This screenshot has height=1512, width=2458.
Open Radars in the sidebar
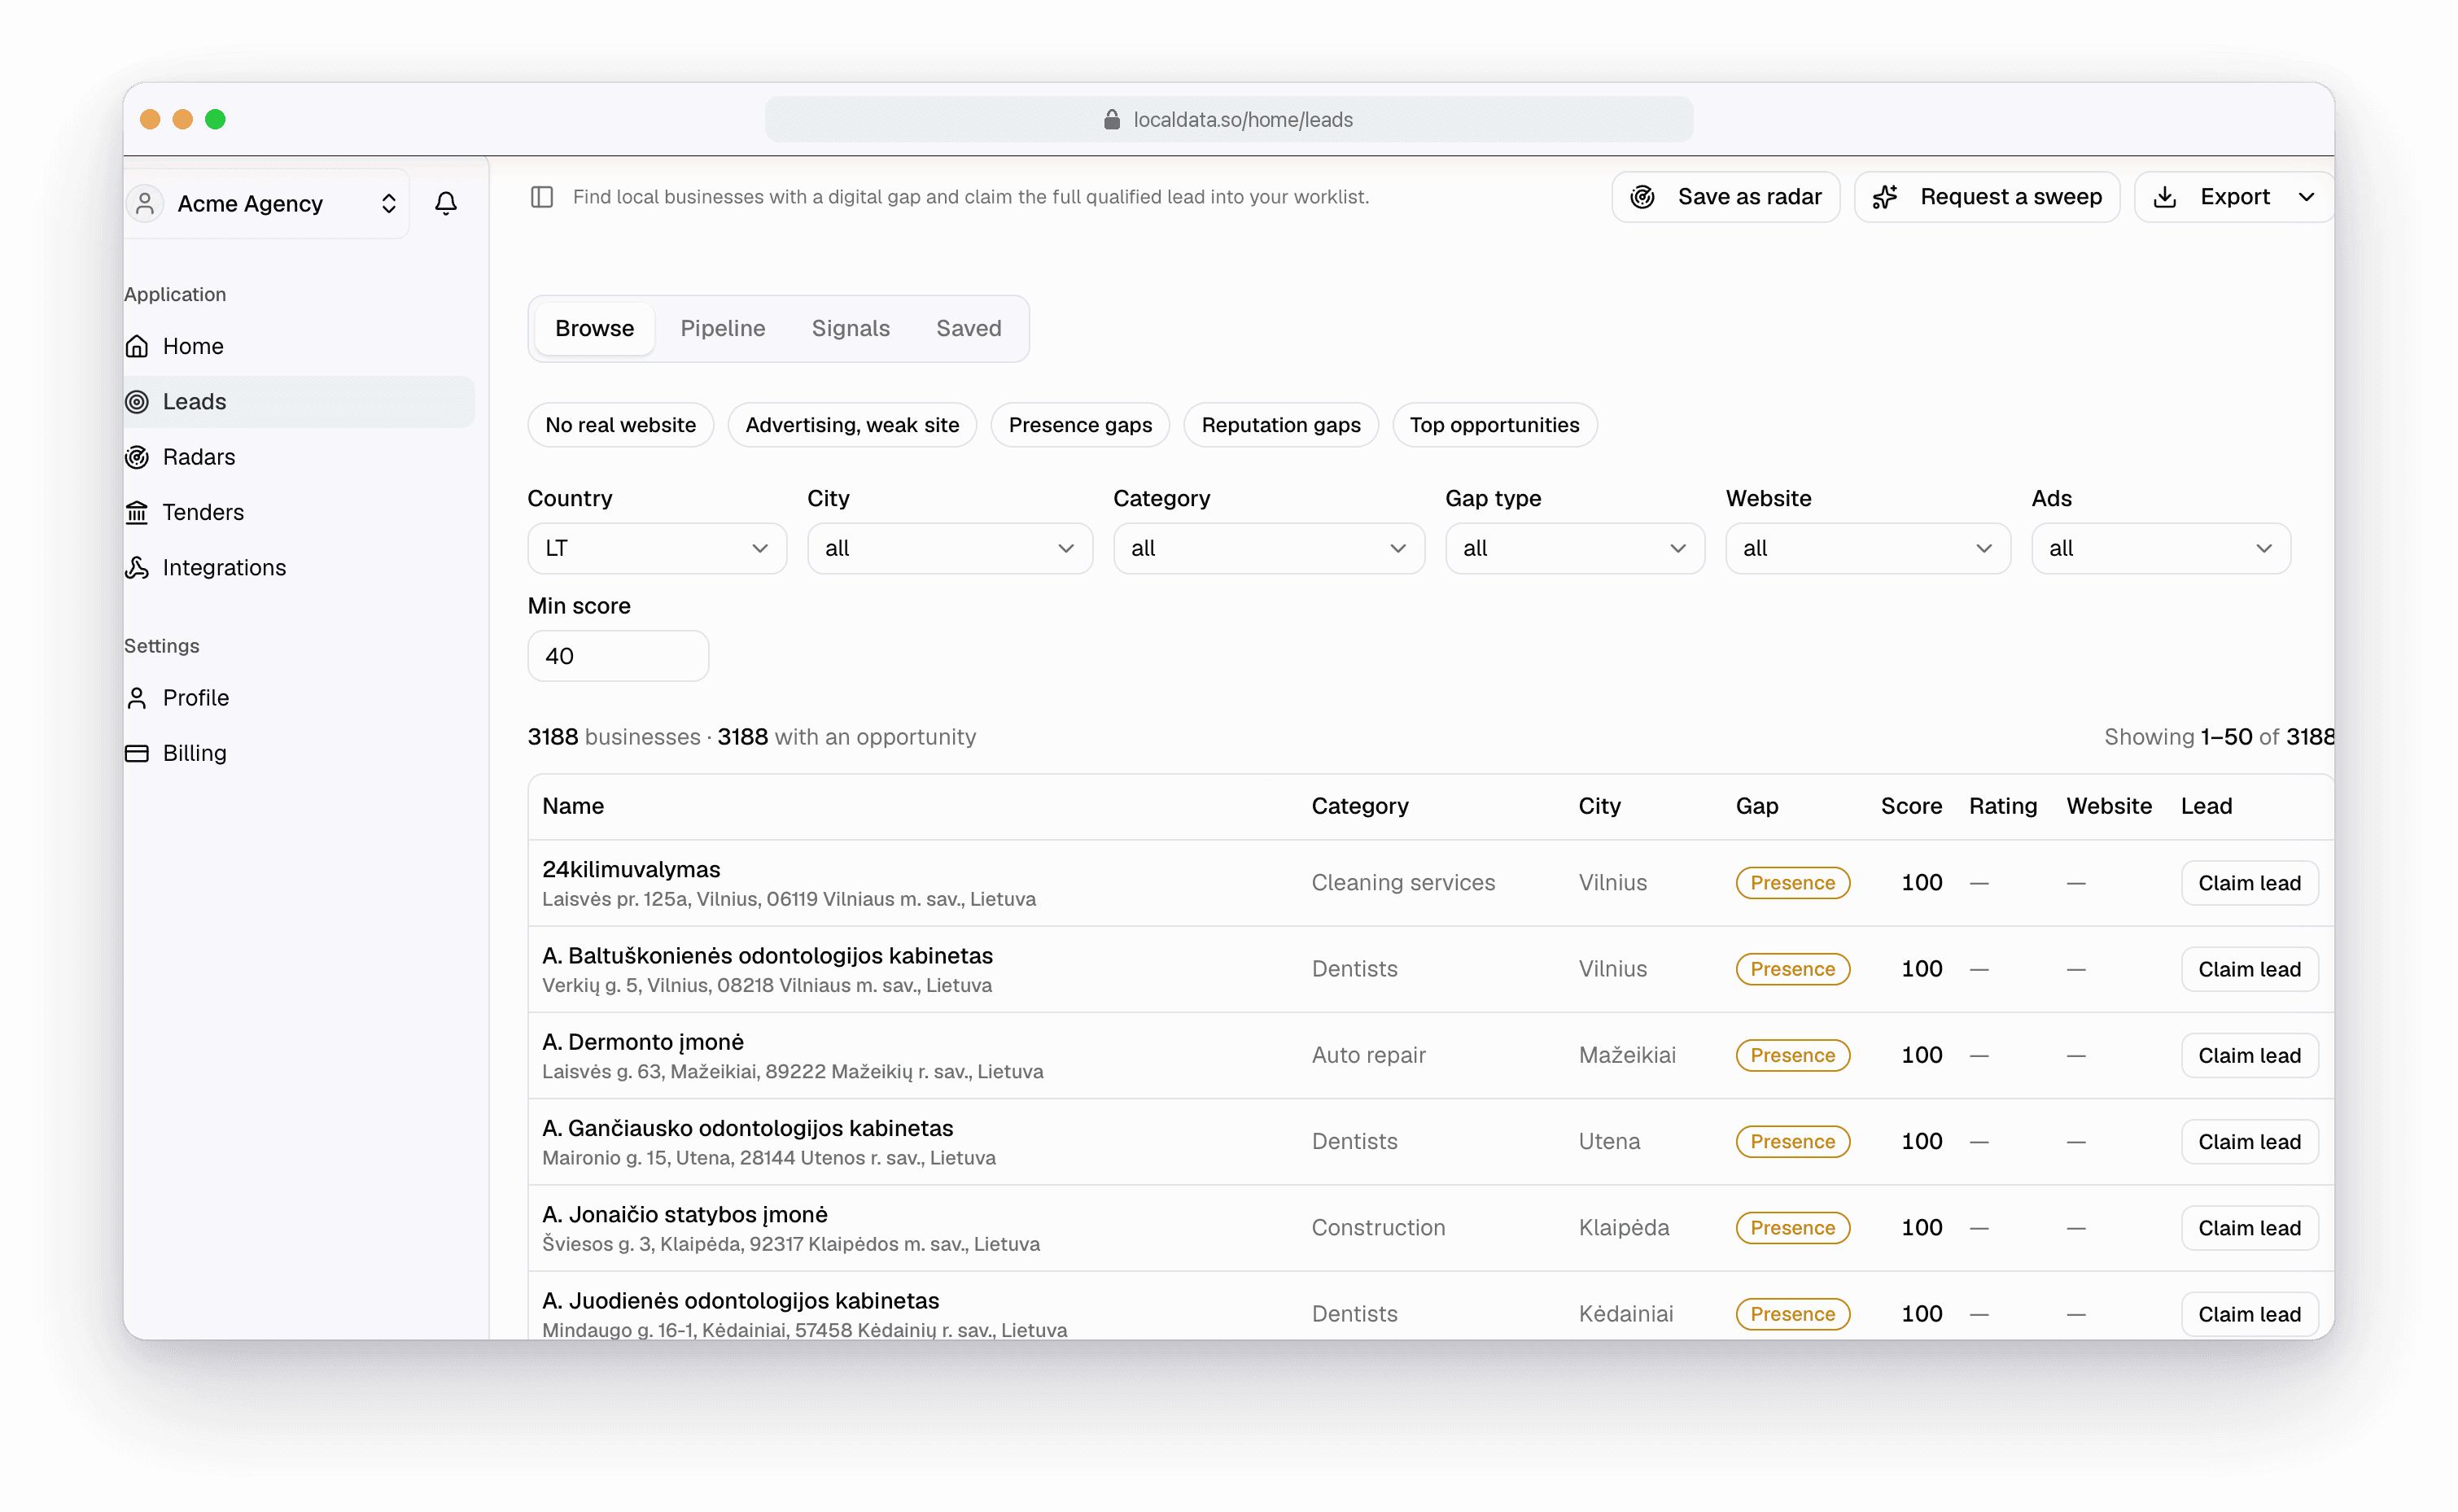(298, 457)
